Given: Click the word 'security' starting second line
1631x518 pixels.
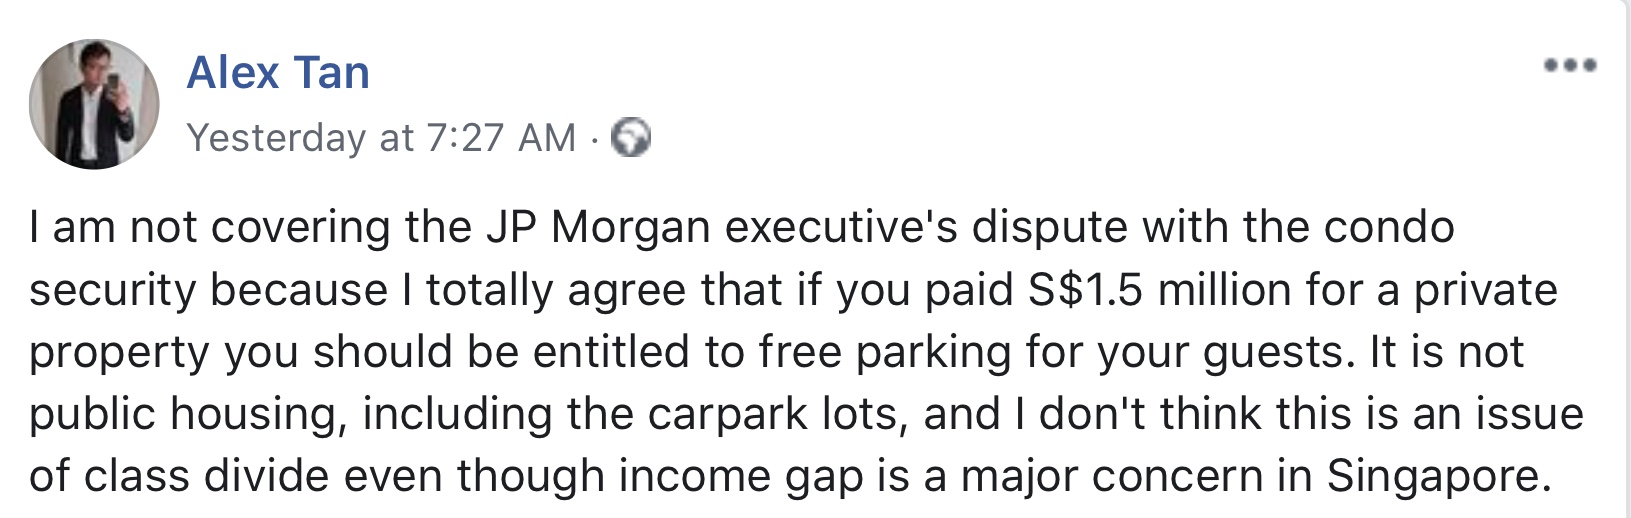Looking at the screenshot, I should pyautogui.click(x=113, y=291).
